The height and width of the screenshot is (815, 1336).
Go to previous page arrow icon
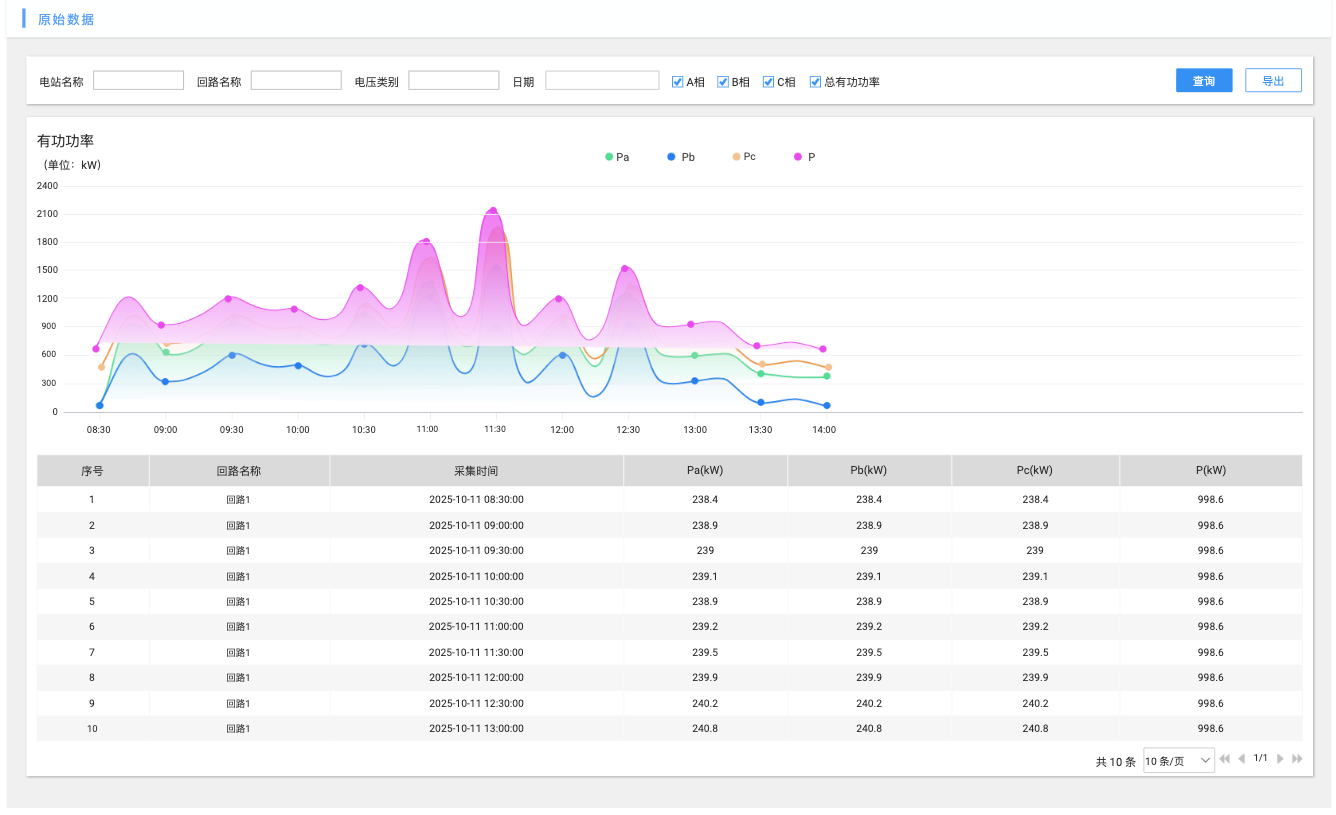(x=1242, y=759)
